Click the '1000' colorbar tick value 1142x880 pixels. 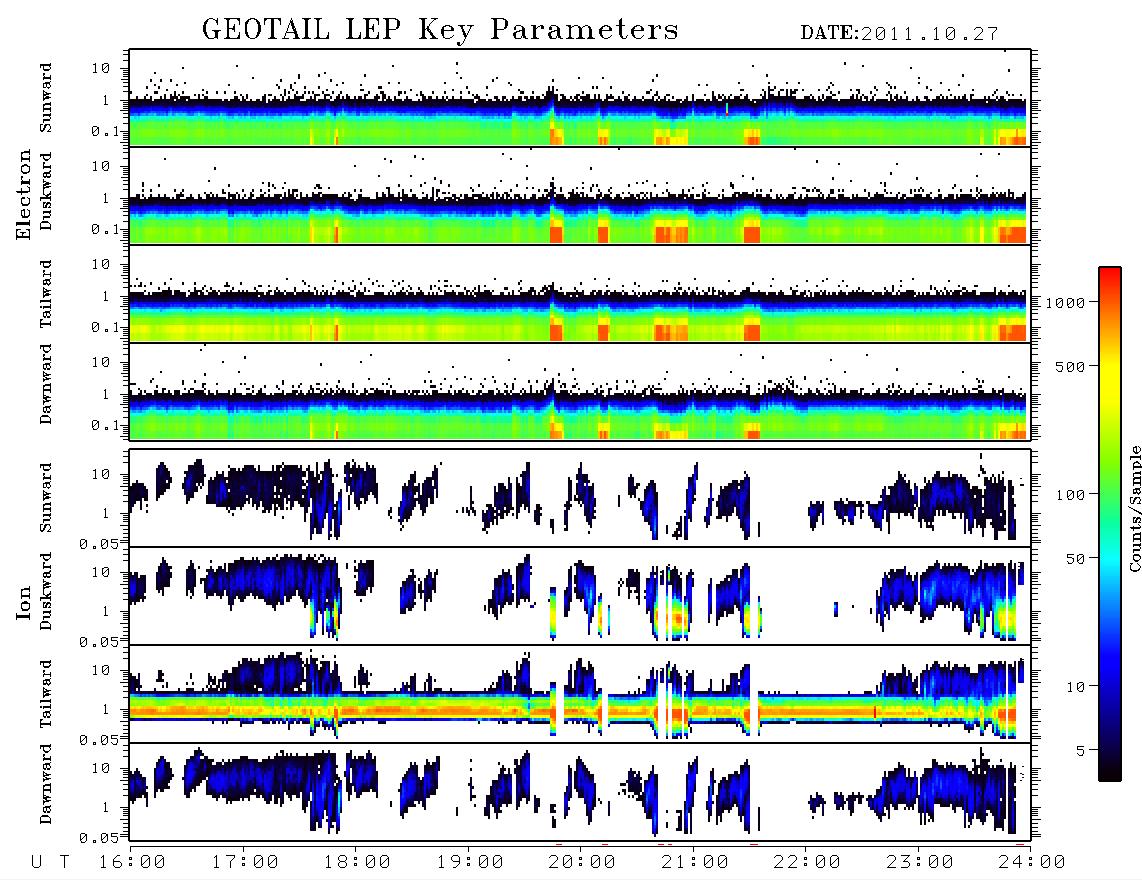click(1065, 303)
